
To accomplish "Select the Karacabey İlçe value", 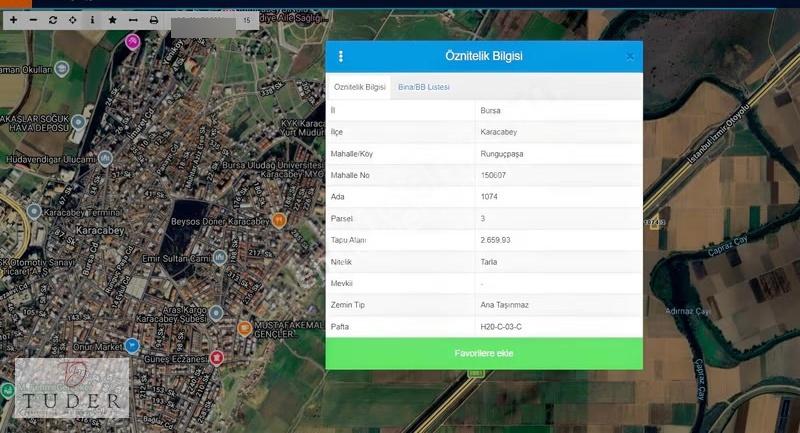I will (498, 132).
